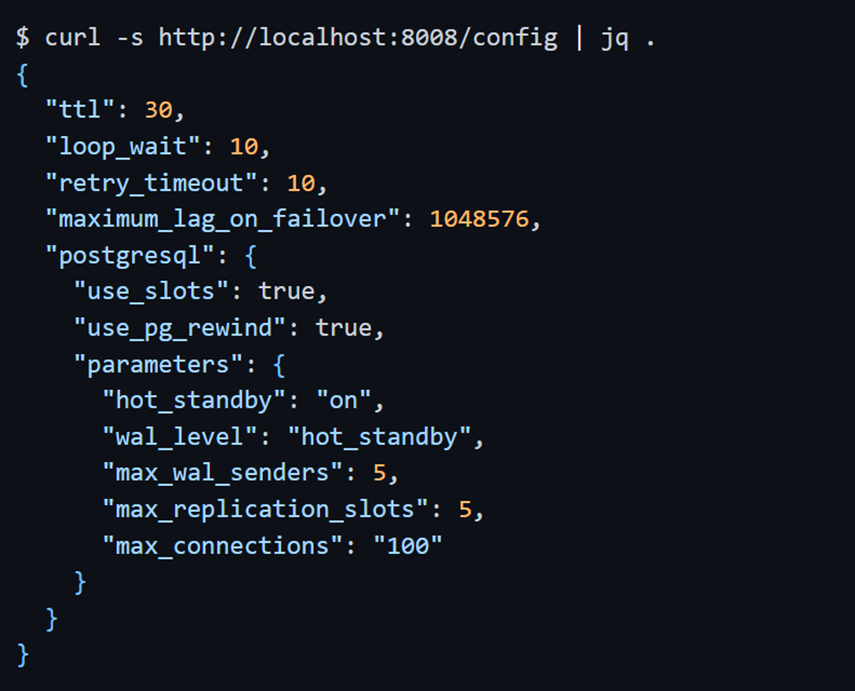The image size is (855, 691).
Task: Click the hot_standby value "on"
Action: pyautogui.click(x=344, y=400)
